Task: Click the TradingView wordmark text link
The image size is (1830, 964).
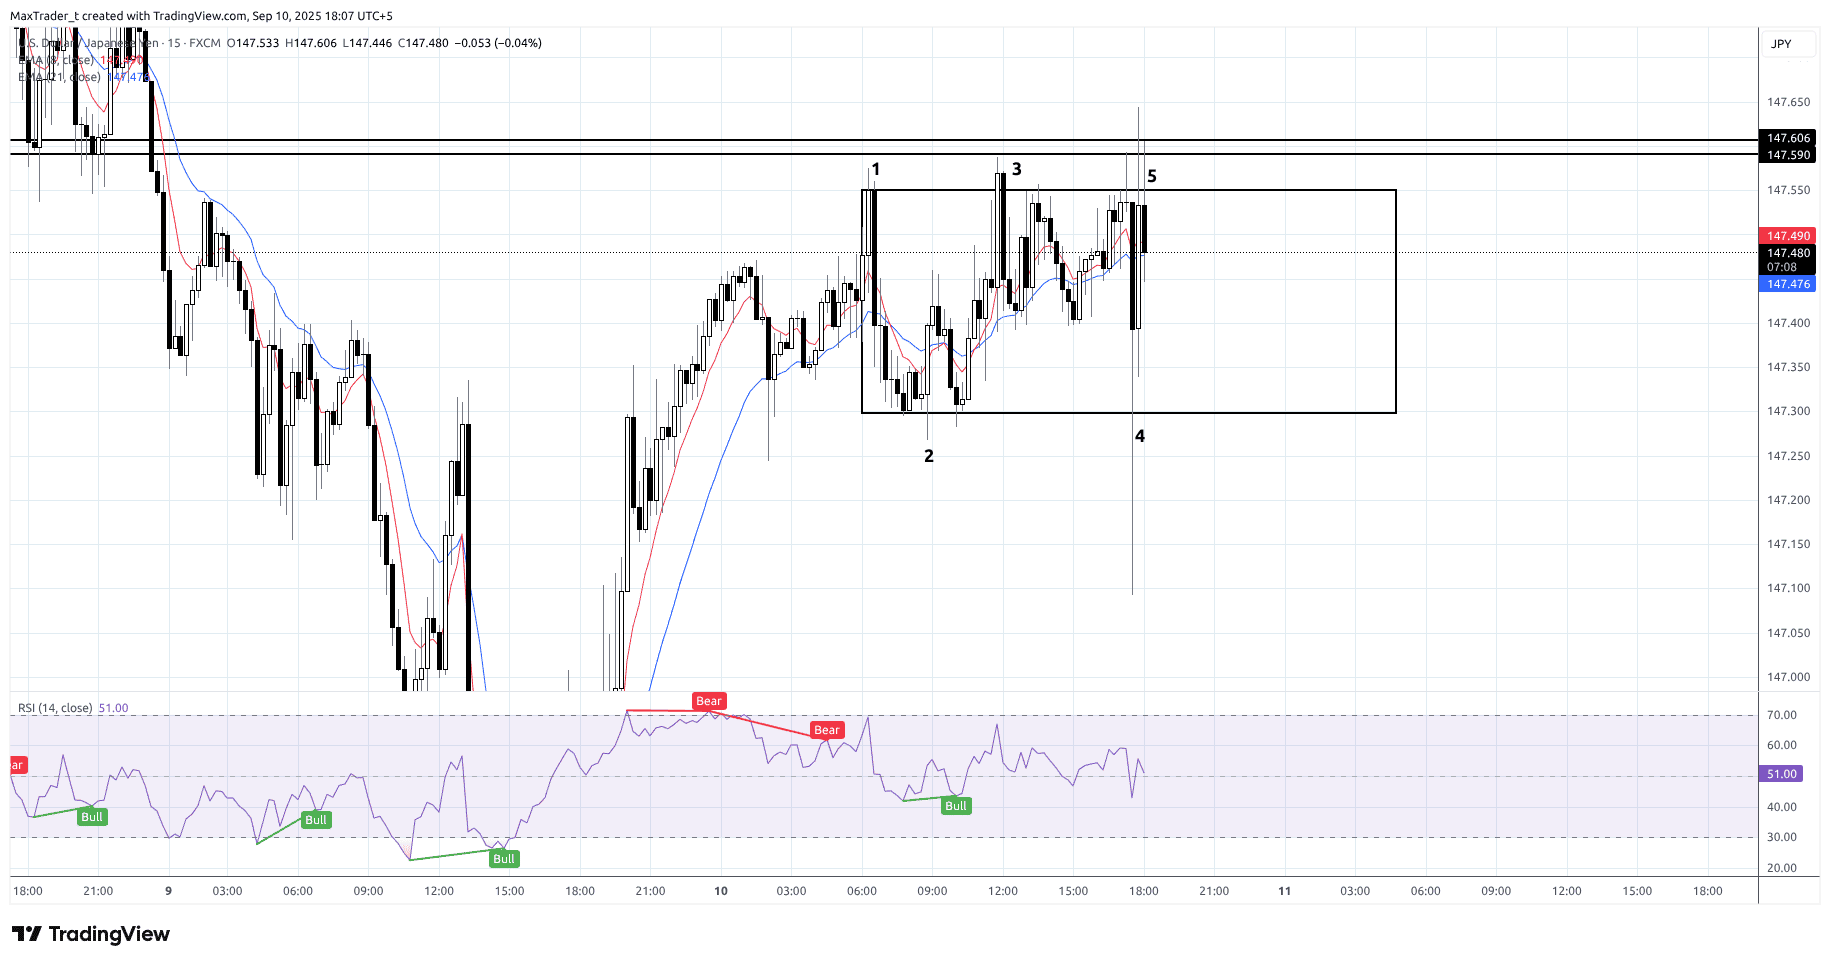Action: coord(109,934)
